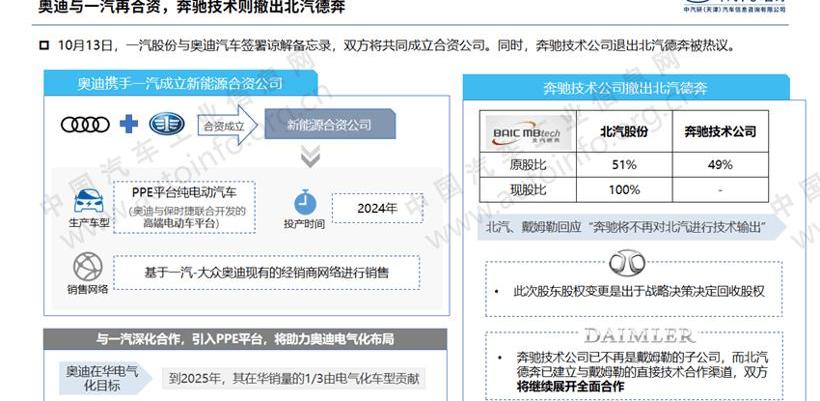Click the FAW round emblem logo
Screen dimensions: 820x401
(x=168, y=125)
